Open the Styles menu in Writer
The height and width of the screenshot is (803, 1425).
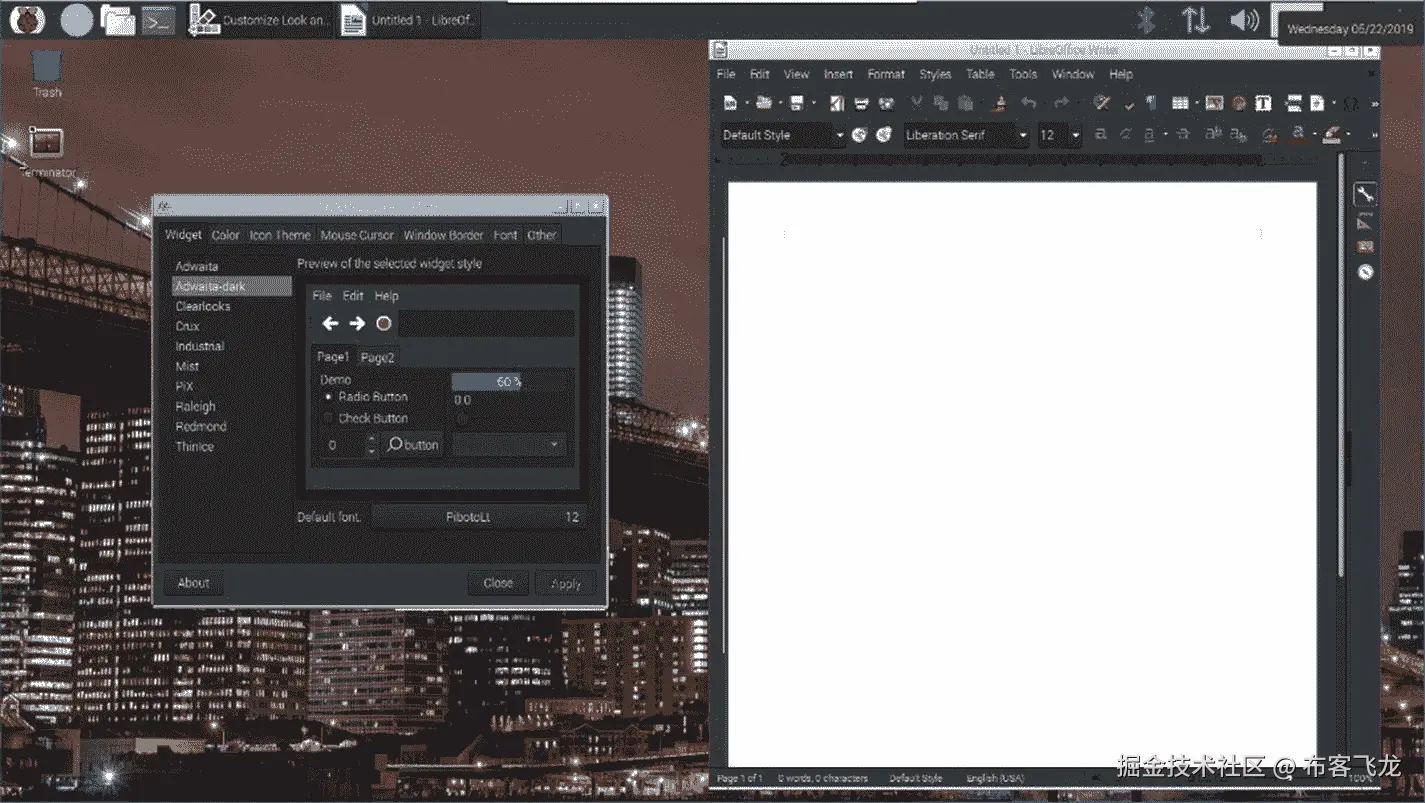pyautogui.click(x=935, y=74)
